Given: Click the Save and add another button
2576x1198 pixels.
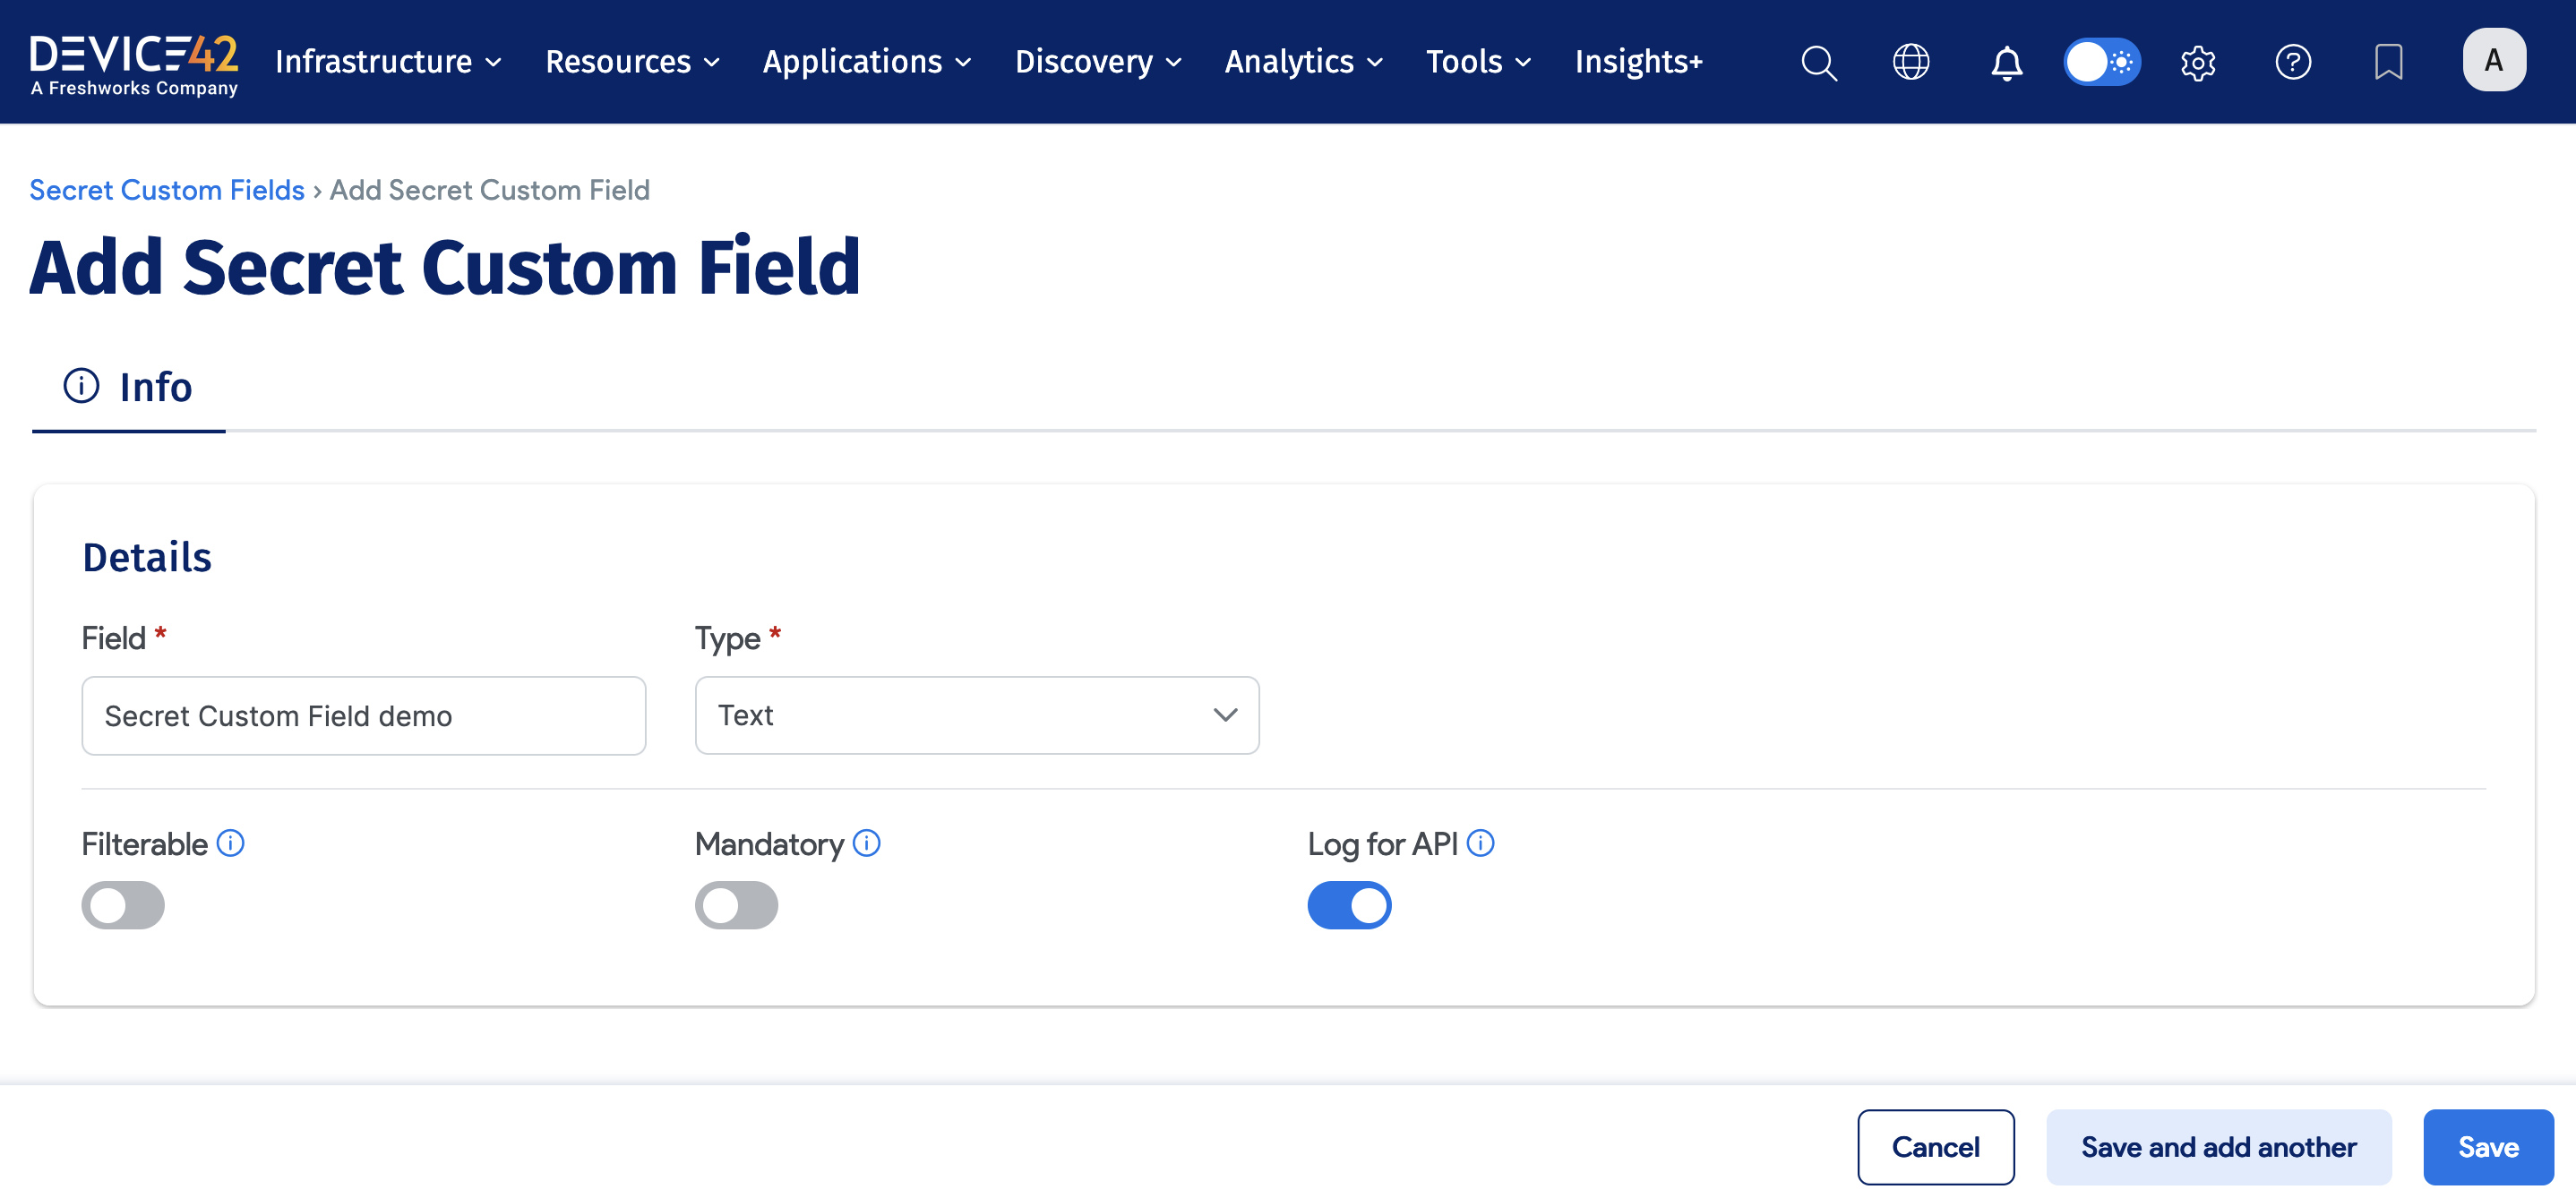Looking at the screenshot, I should click(x=2219, y=1146).
